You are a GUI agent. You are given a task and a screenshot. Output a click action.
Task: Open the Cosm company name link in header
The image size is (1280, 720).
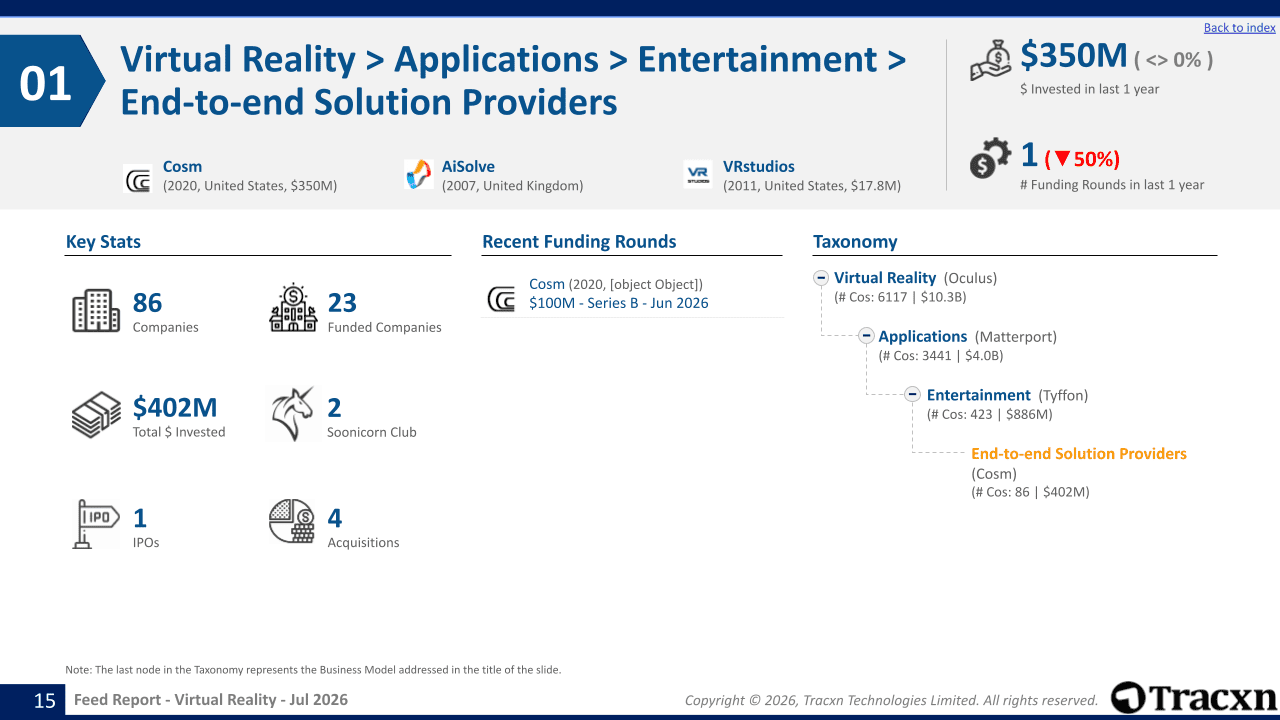point(183,167)
